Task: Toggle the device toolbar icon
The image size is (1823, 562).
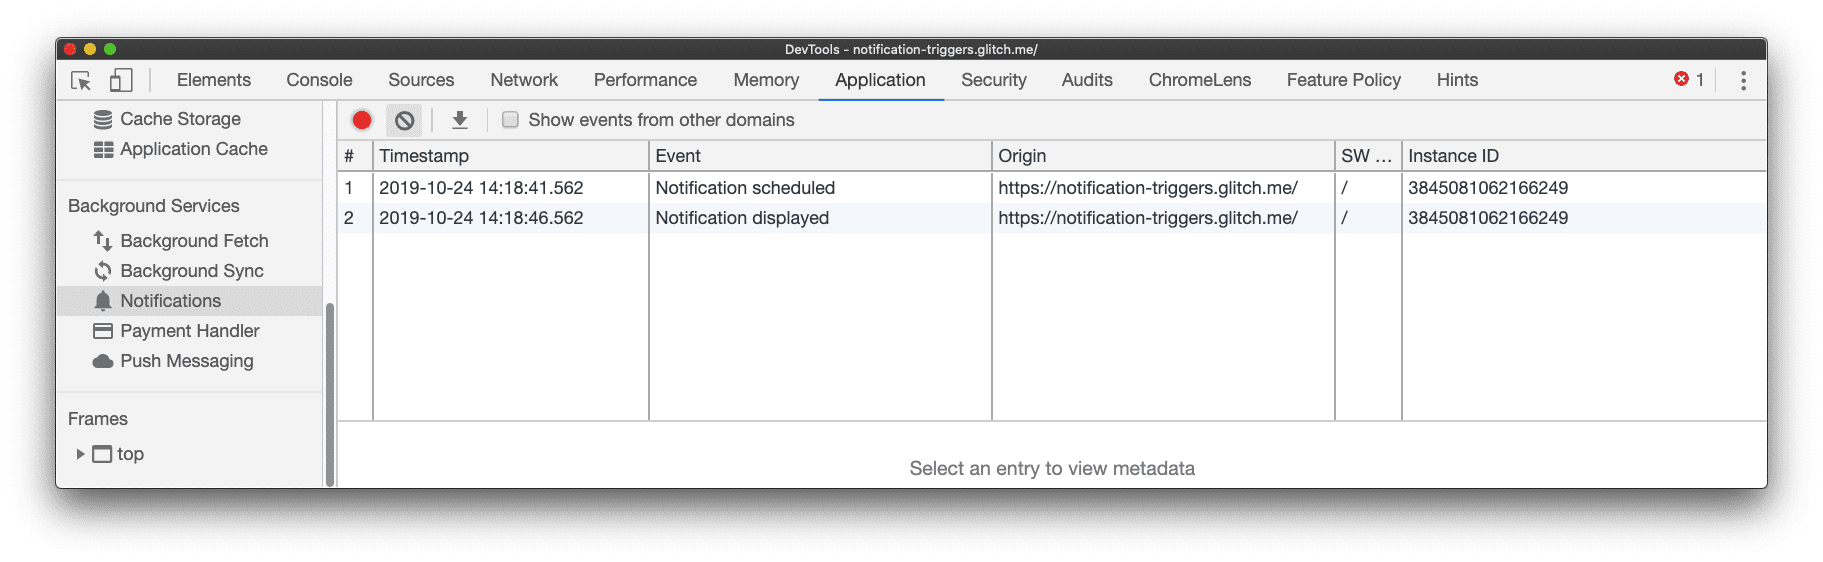Action: 121,81
